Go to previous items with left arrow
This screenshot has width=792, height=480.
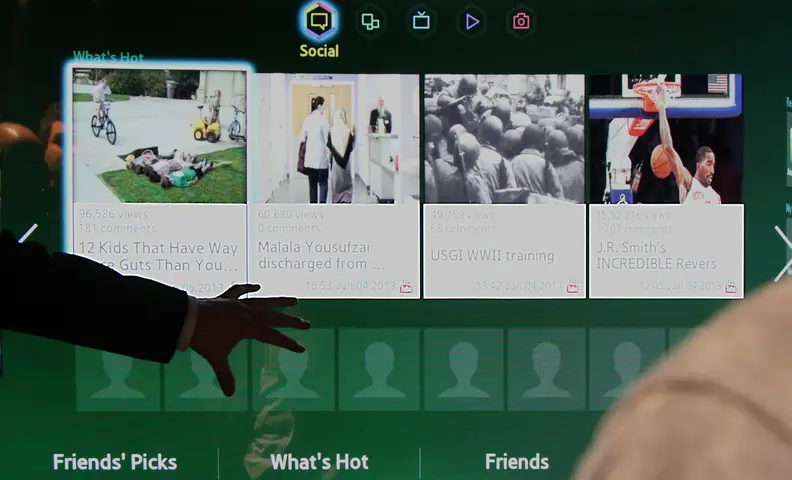[x=28, y=233]
